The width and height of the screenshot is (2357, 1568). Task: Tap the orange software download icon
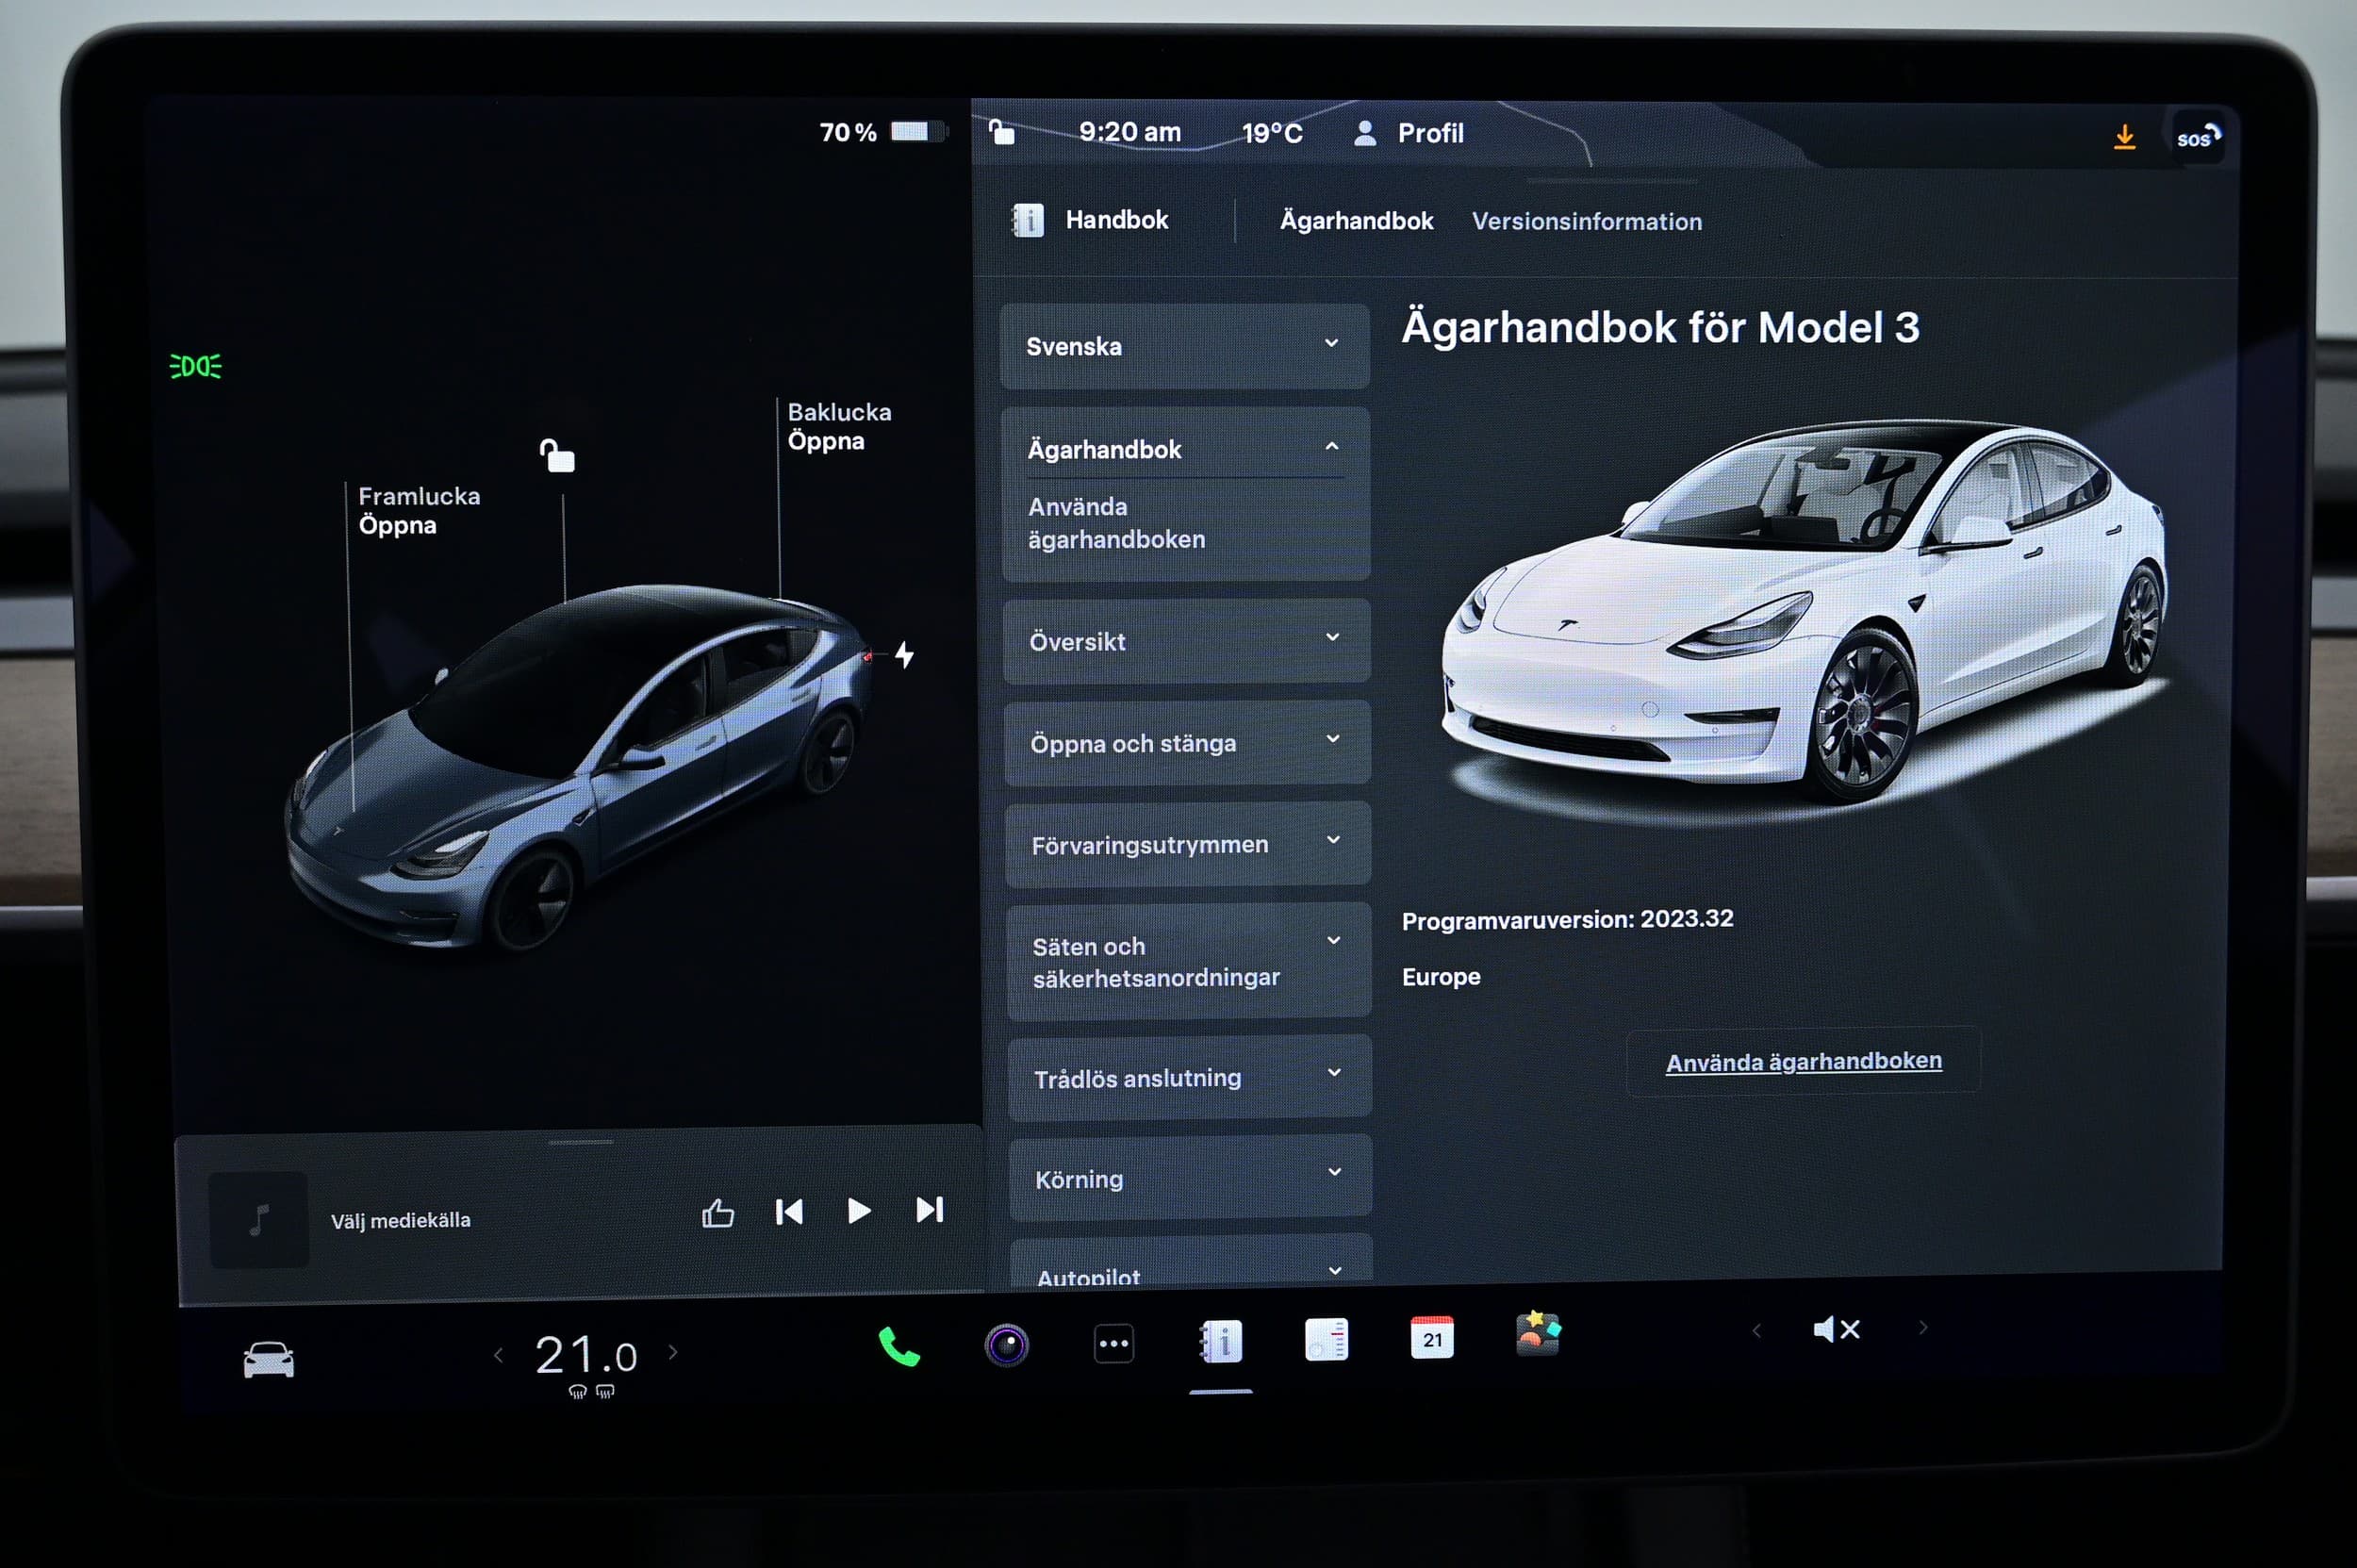tap(2124, 137)
